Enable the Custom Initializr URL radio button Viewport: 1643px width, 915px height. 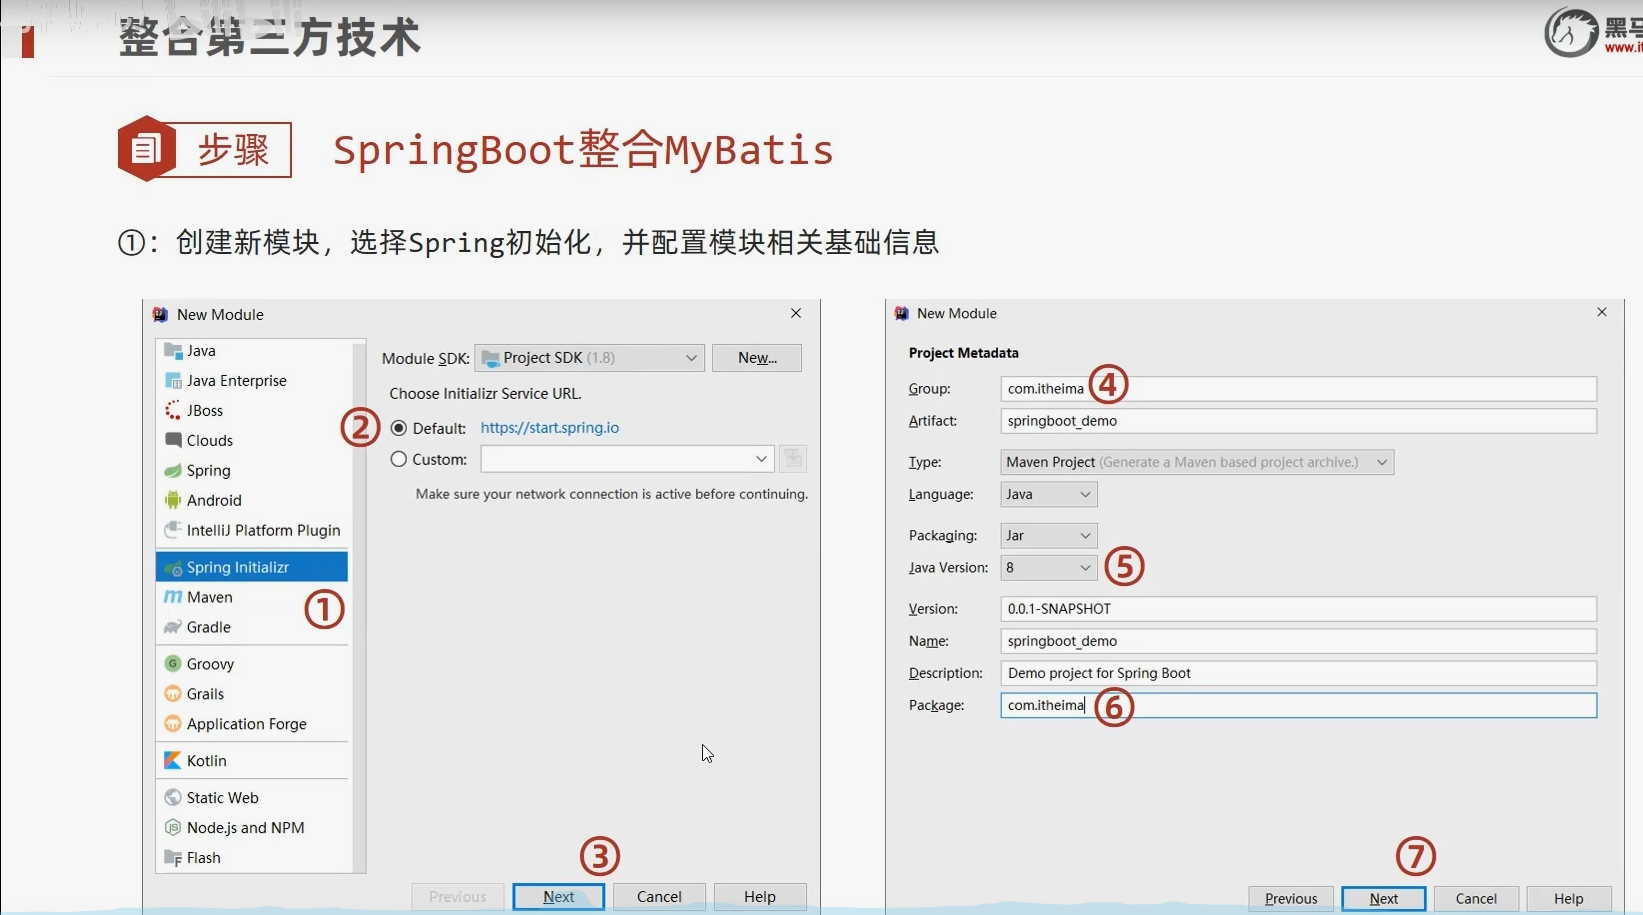[399, 459]
